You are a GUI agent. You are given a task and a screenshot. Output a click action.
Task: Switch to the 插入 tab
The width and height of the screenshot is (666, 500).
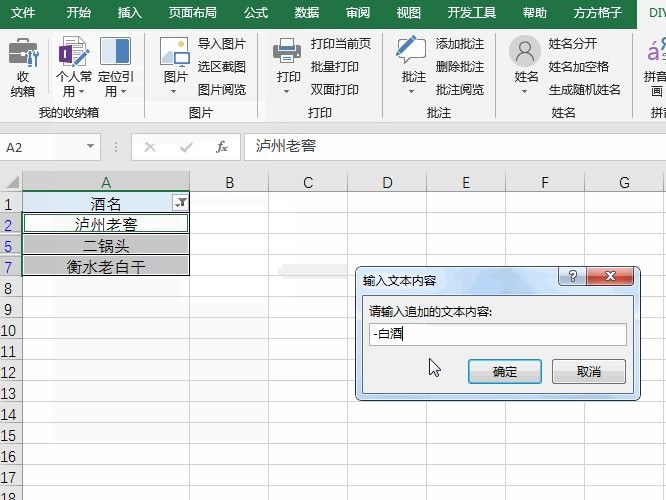[130, 13]
